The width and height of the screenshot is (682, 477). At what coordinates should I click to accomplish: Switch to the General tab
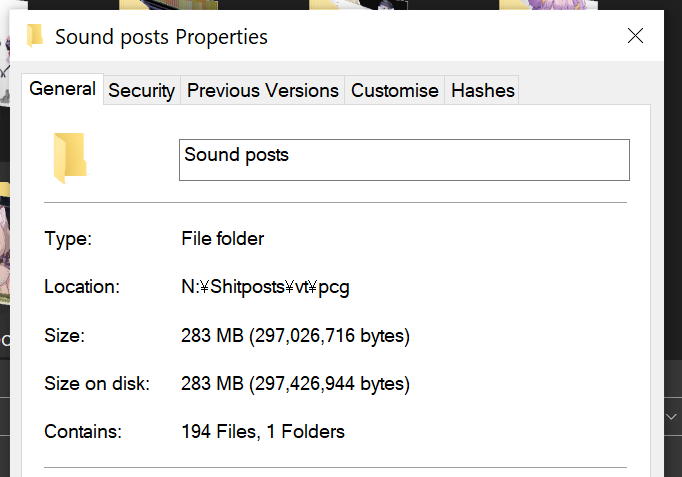pos(62,89)
